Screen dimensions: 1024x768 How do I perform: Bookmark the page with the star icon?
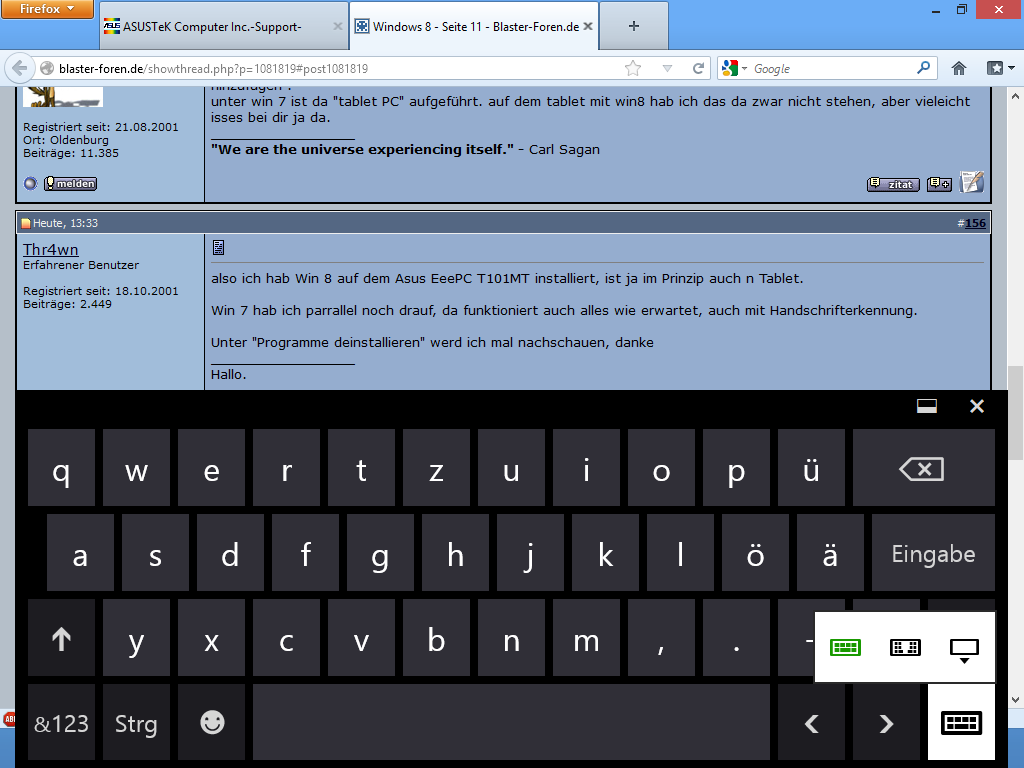[633, 68]
